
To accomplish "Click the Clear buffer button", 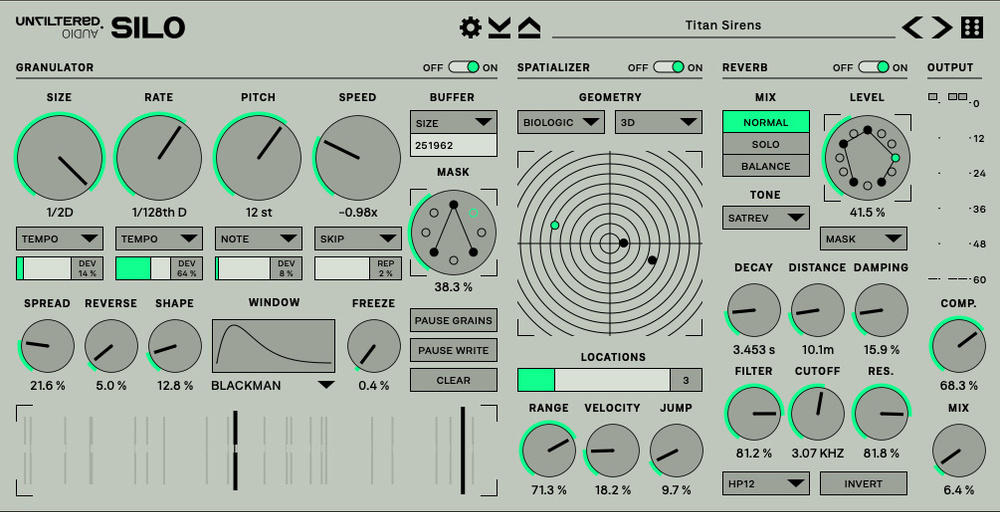I will pos(453,380).
